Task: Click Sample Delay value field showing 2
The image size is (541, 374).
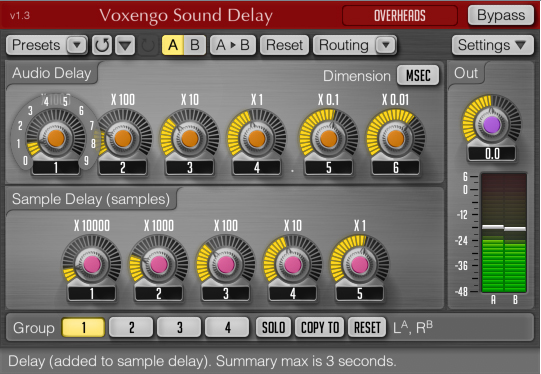Action: (159, 294)
